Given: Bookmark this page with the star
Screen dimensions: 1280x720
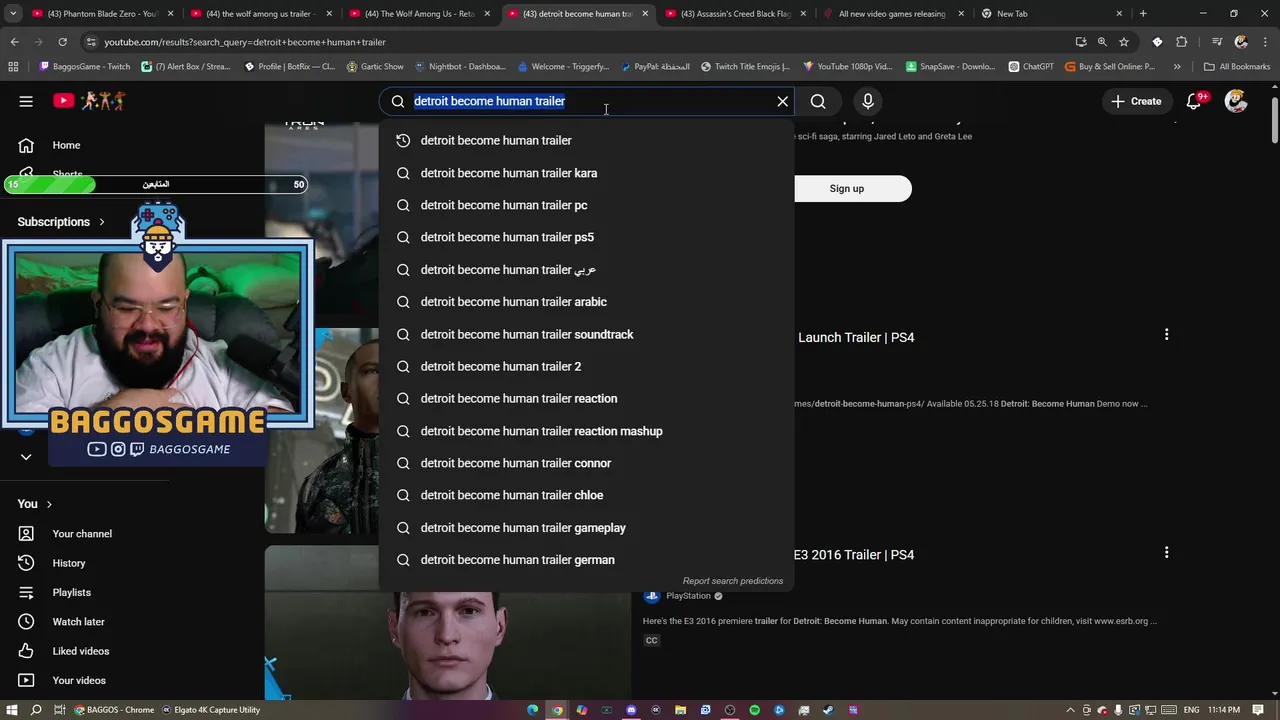Looking at the screenshot, I should (1124, 42).
